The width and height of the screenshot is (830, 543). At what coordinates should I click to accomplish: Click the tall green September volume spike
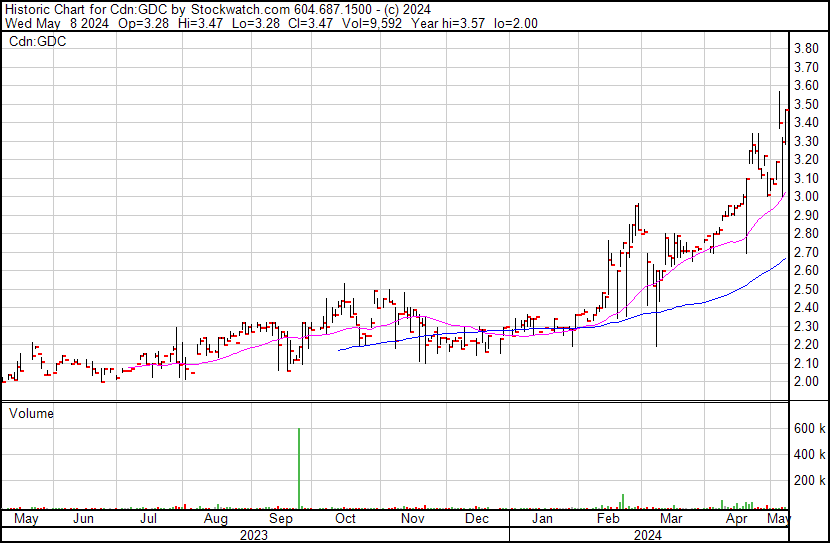299,468
